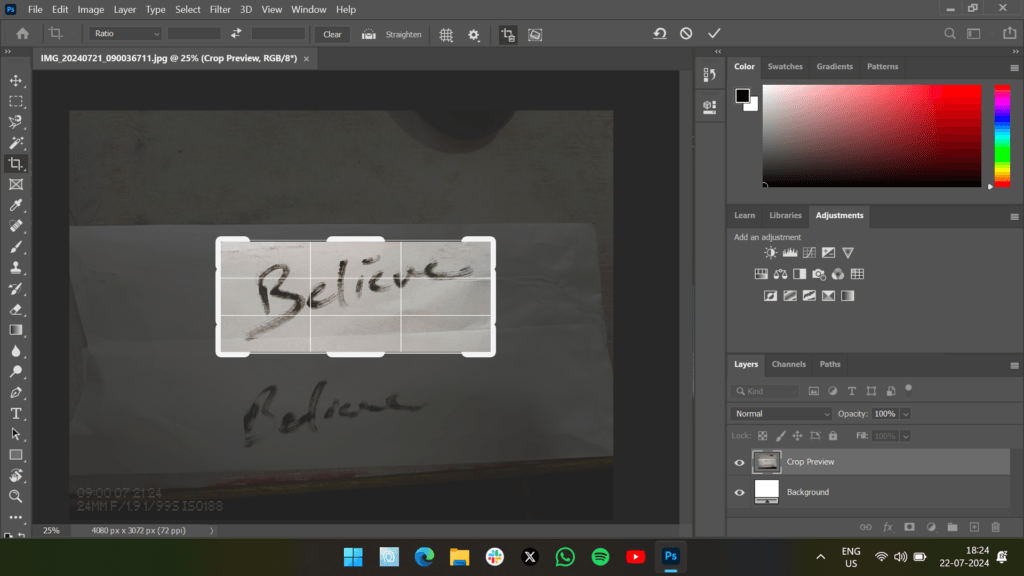Toggle Delete Cropped Pixels option
1024x576 pixels.
click(507, 35)
